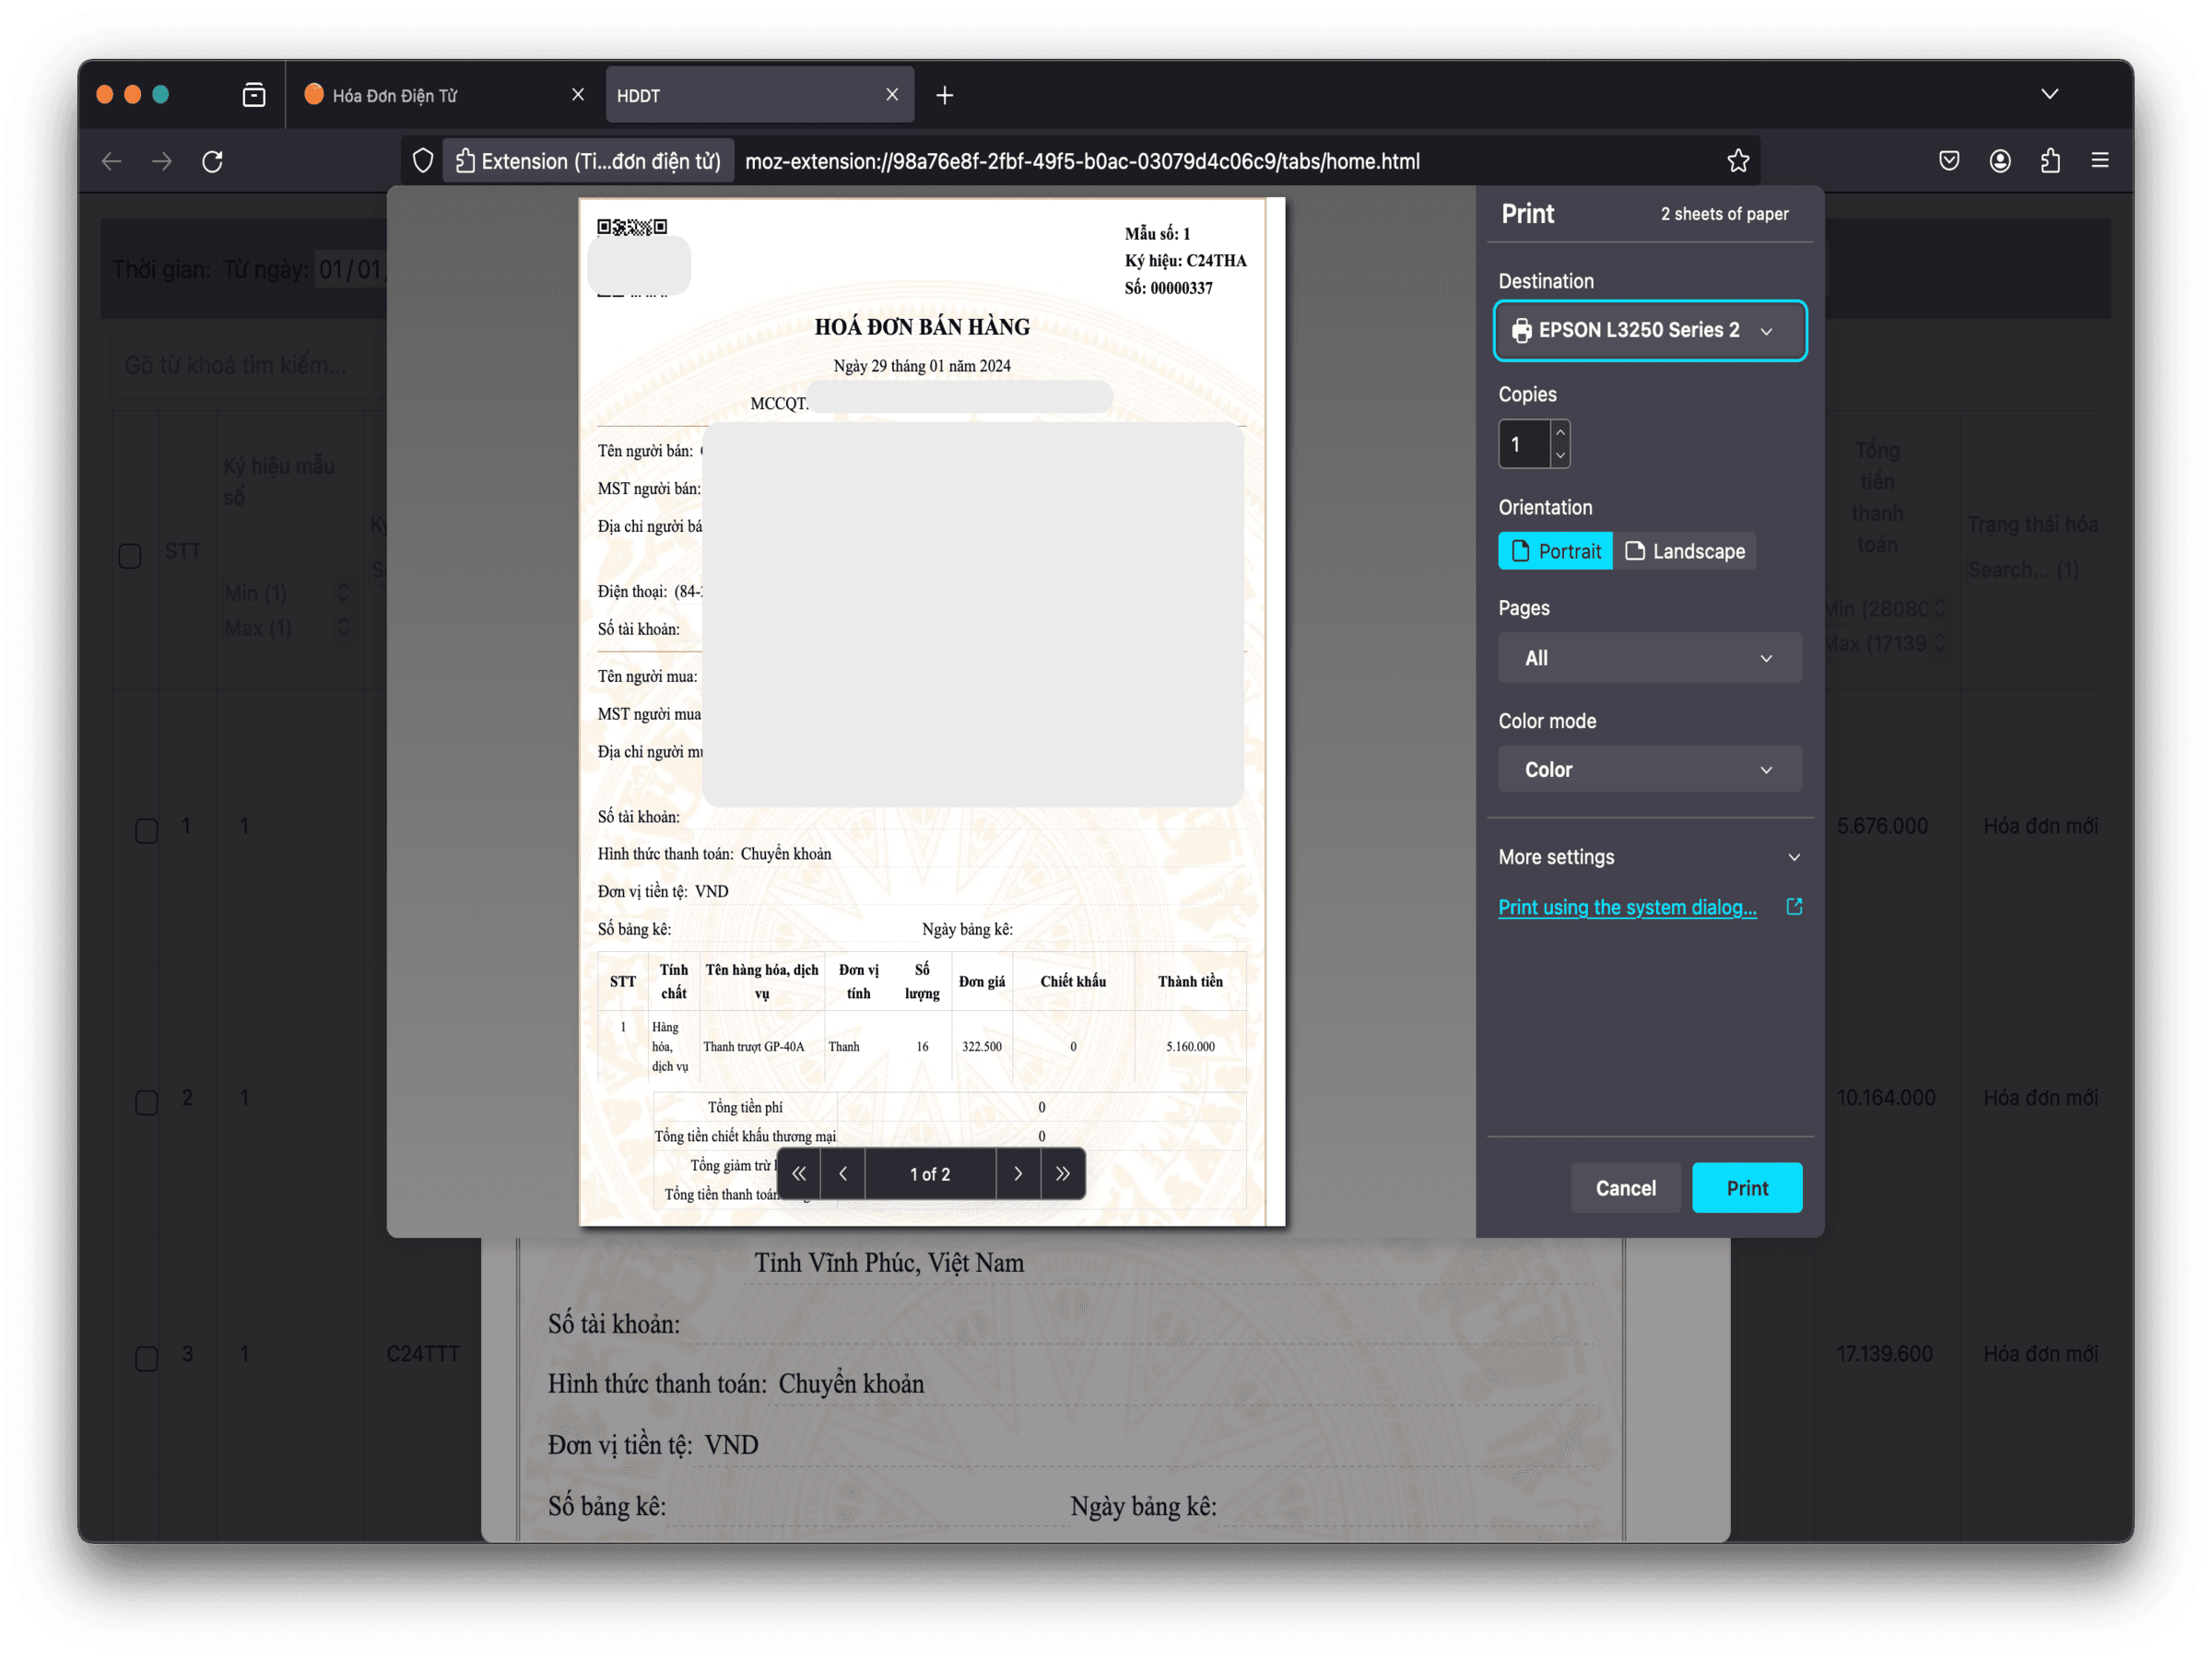
Task: Click the external link icon beside system dialog
Action: pos(1794,907)
